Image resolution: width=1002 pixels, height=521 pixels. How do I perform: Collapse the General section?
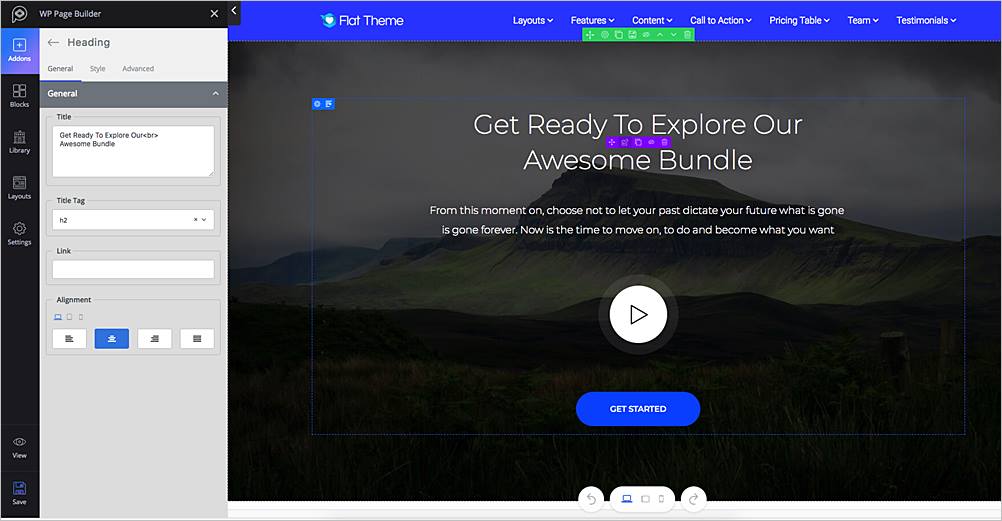click(215, 94)
